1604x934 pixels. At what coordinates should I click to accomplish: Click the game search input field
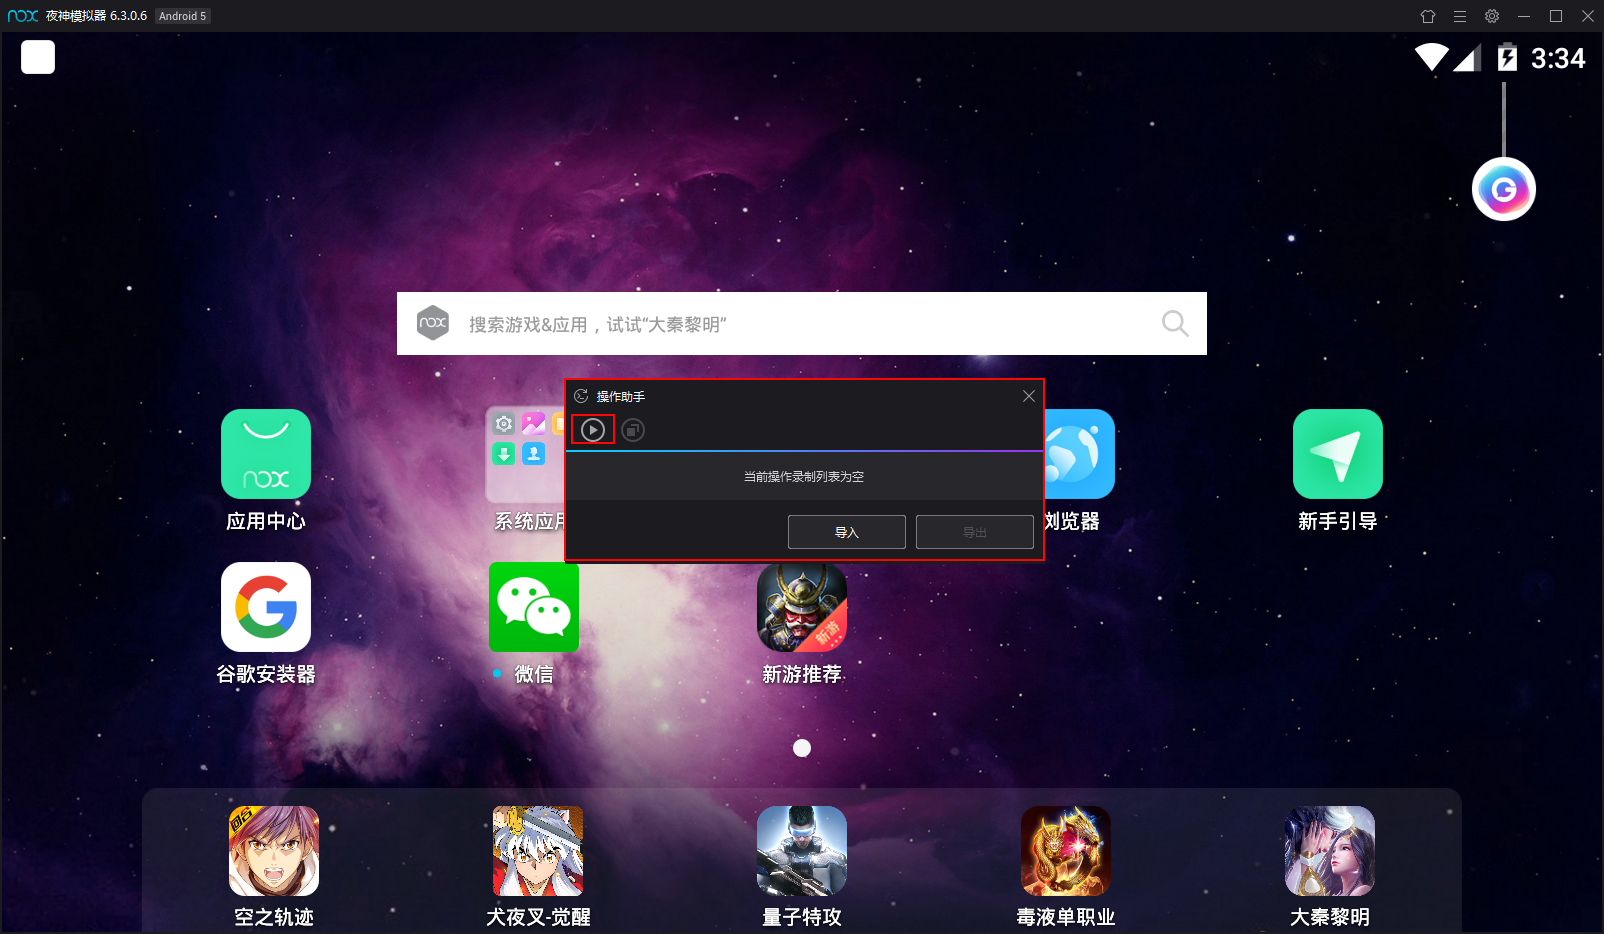coord(800,323)
